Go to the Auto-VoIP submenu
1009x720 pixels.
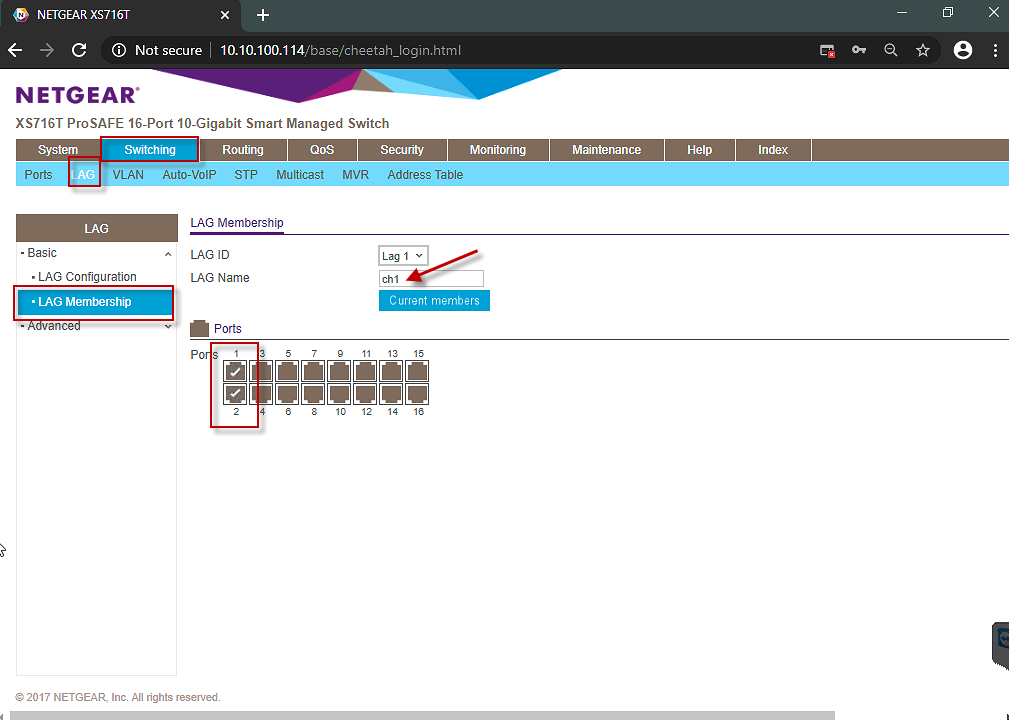(189, 175)
